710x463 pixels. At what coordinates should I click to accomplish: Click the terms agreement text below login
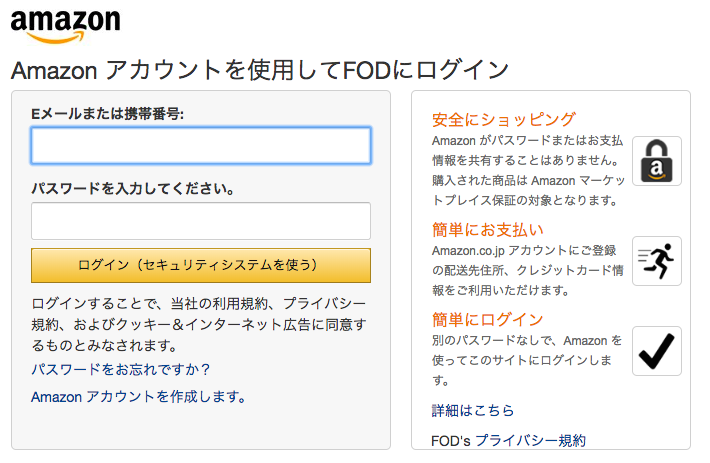(x=199, y=325)
